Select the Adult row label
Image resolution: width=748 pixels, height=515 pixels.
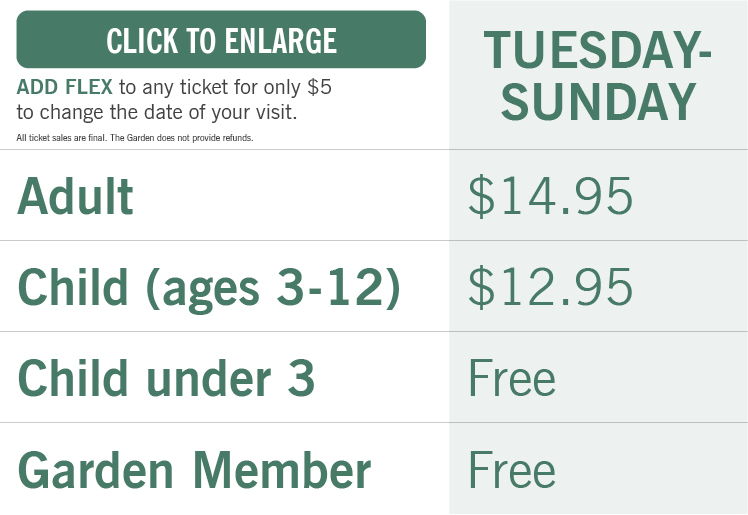(x=75, y=196)
